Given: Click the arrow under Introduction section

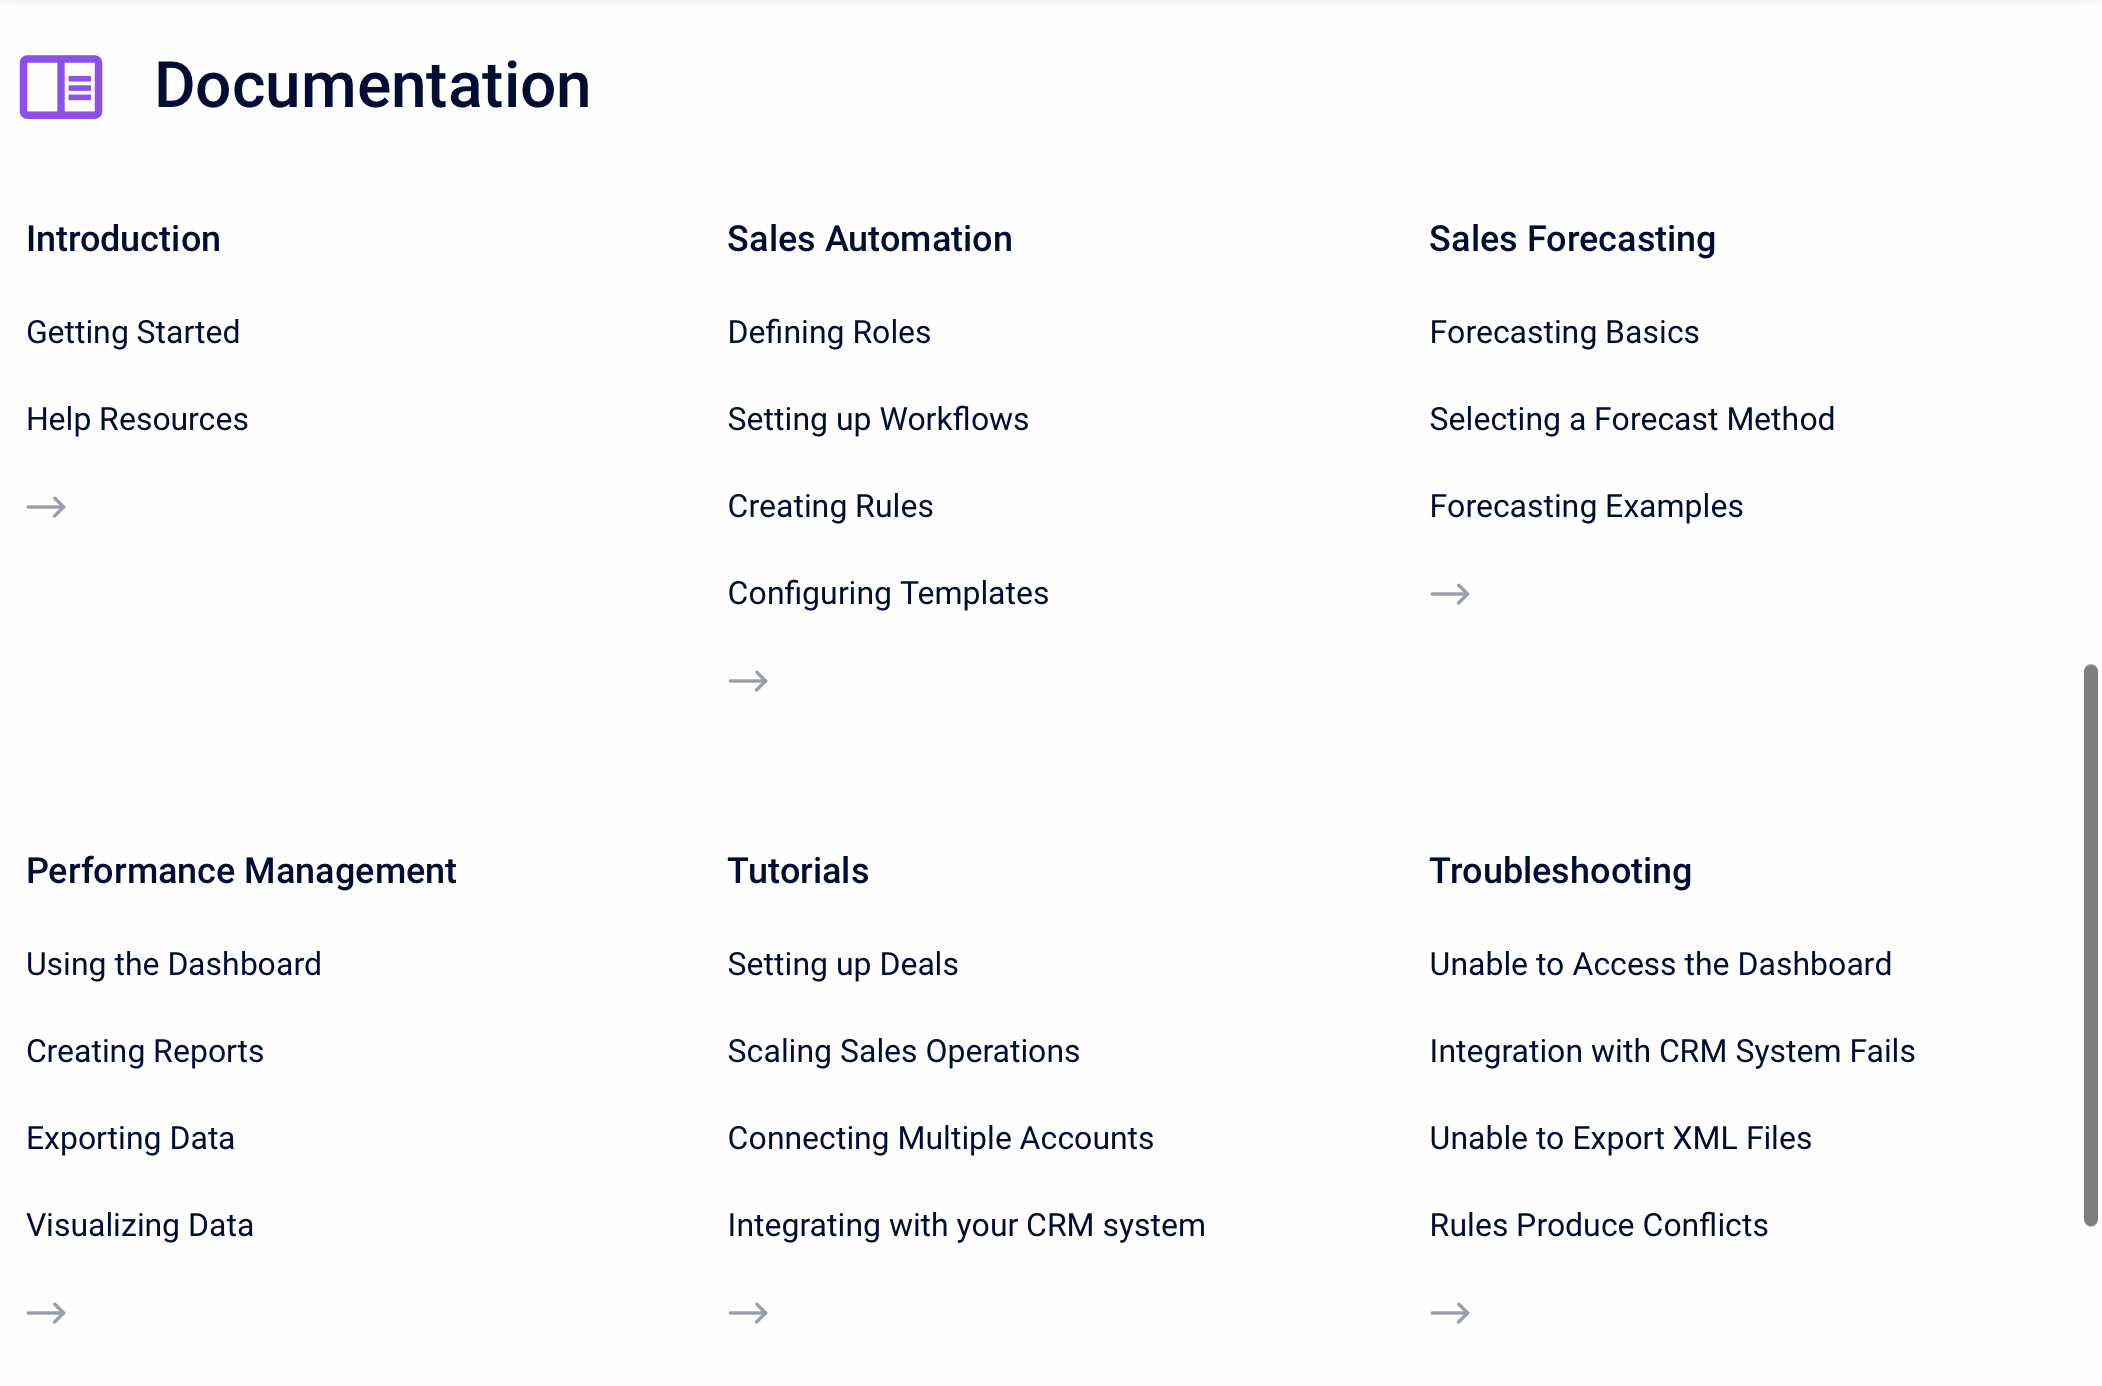Looking at the screenshot, I should tap(46, 507).
